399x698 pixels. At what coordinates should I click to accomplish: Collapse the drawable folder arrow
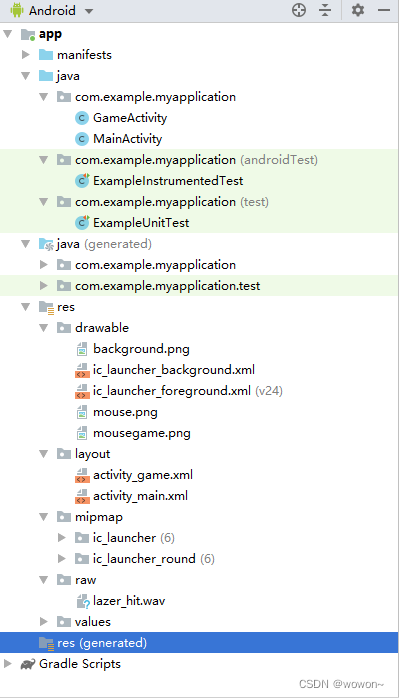click(x=44, y=328)
